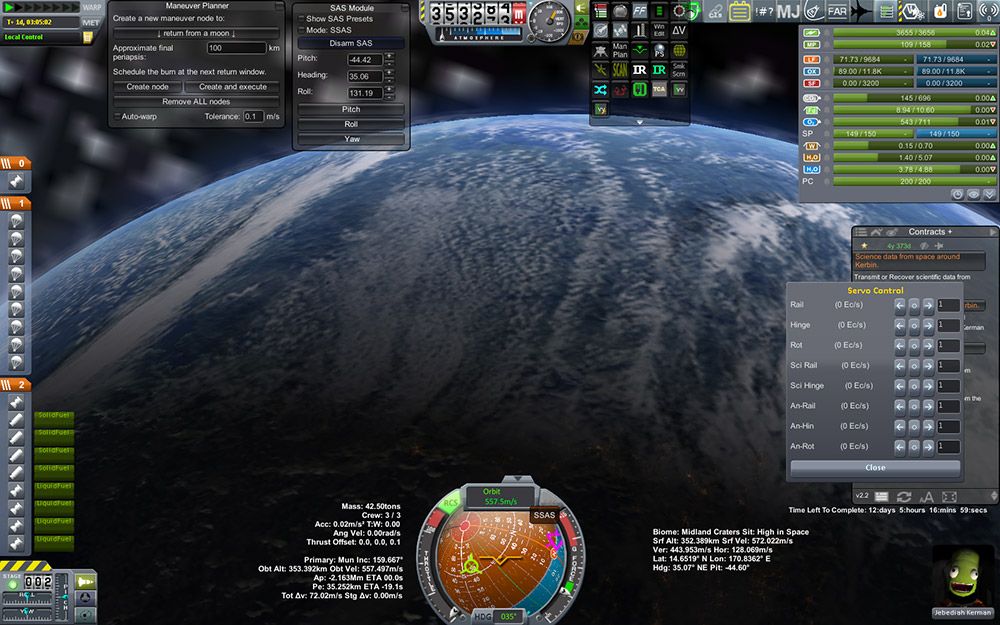Open the yellow battery toolbar icon
Viewport: 1000px width, 625px height.
tap(740, 11)
